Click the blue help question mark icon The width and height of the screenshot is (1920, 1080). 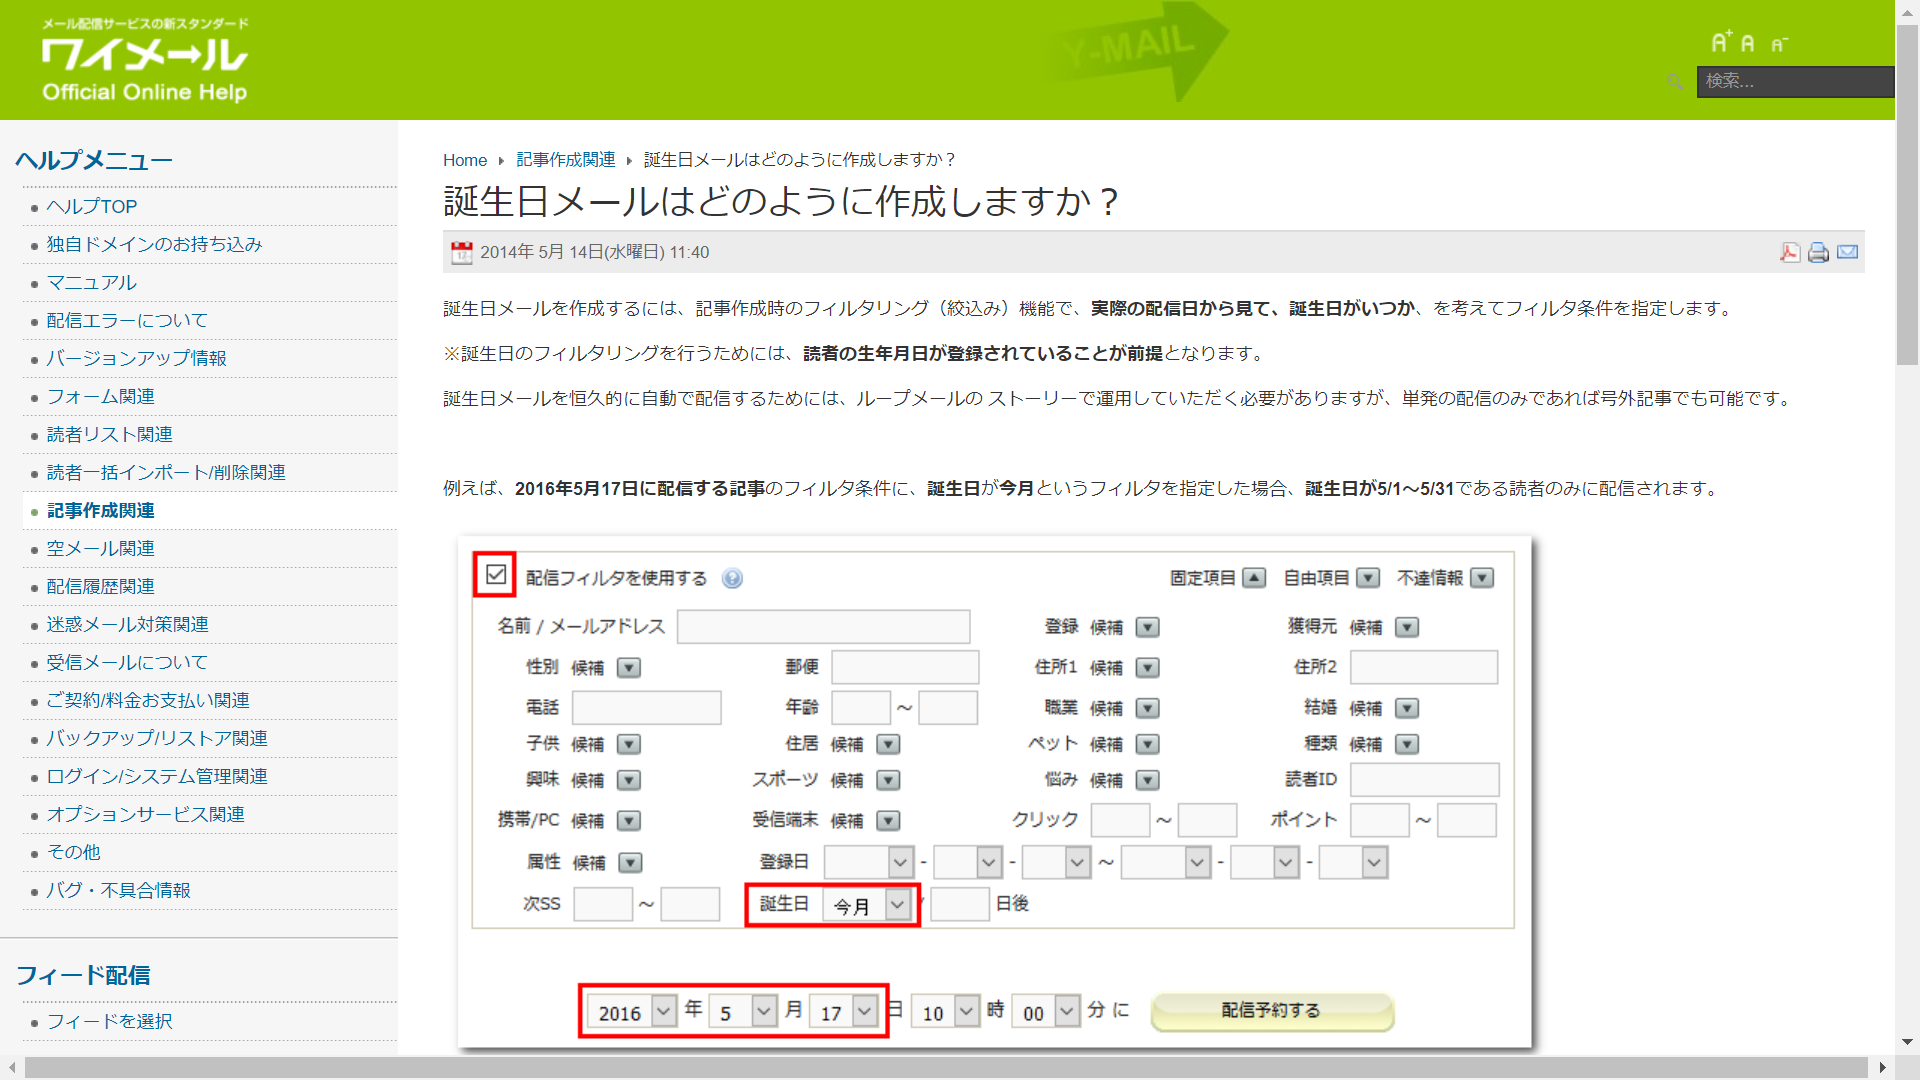click(732, 579)
